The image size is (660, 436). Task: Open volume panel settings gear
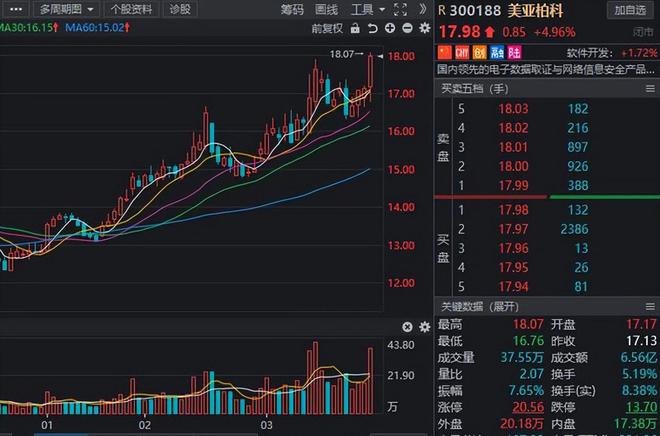tap(425, 327)
